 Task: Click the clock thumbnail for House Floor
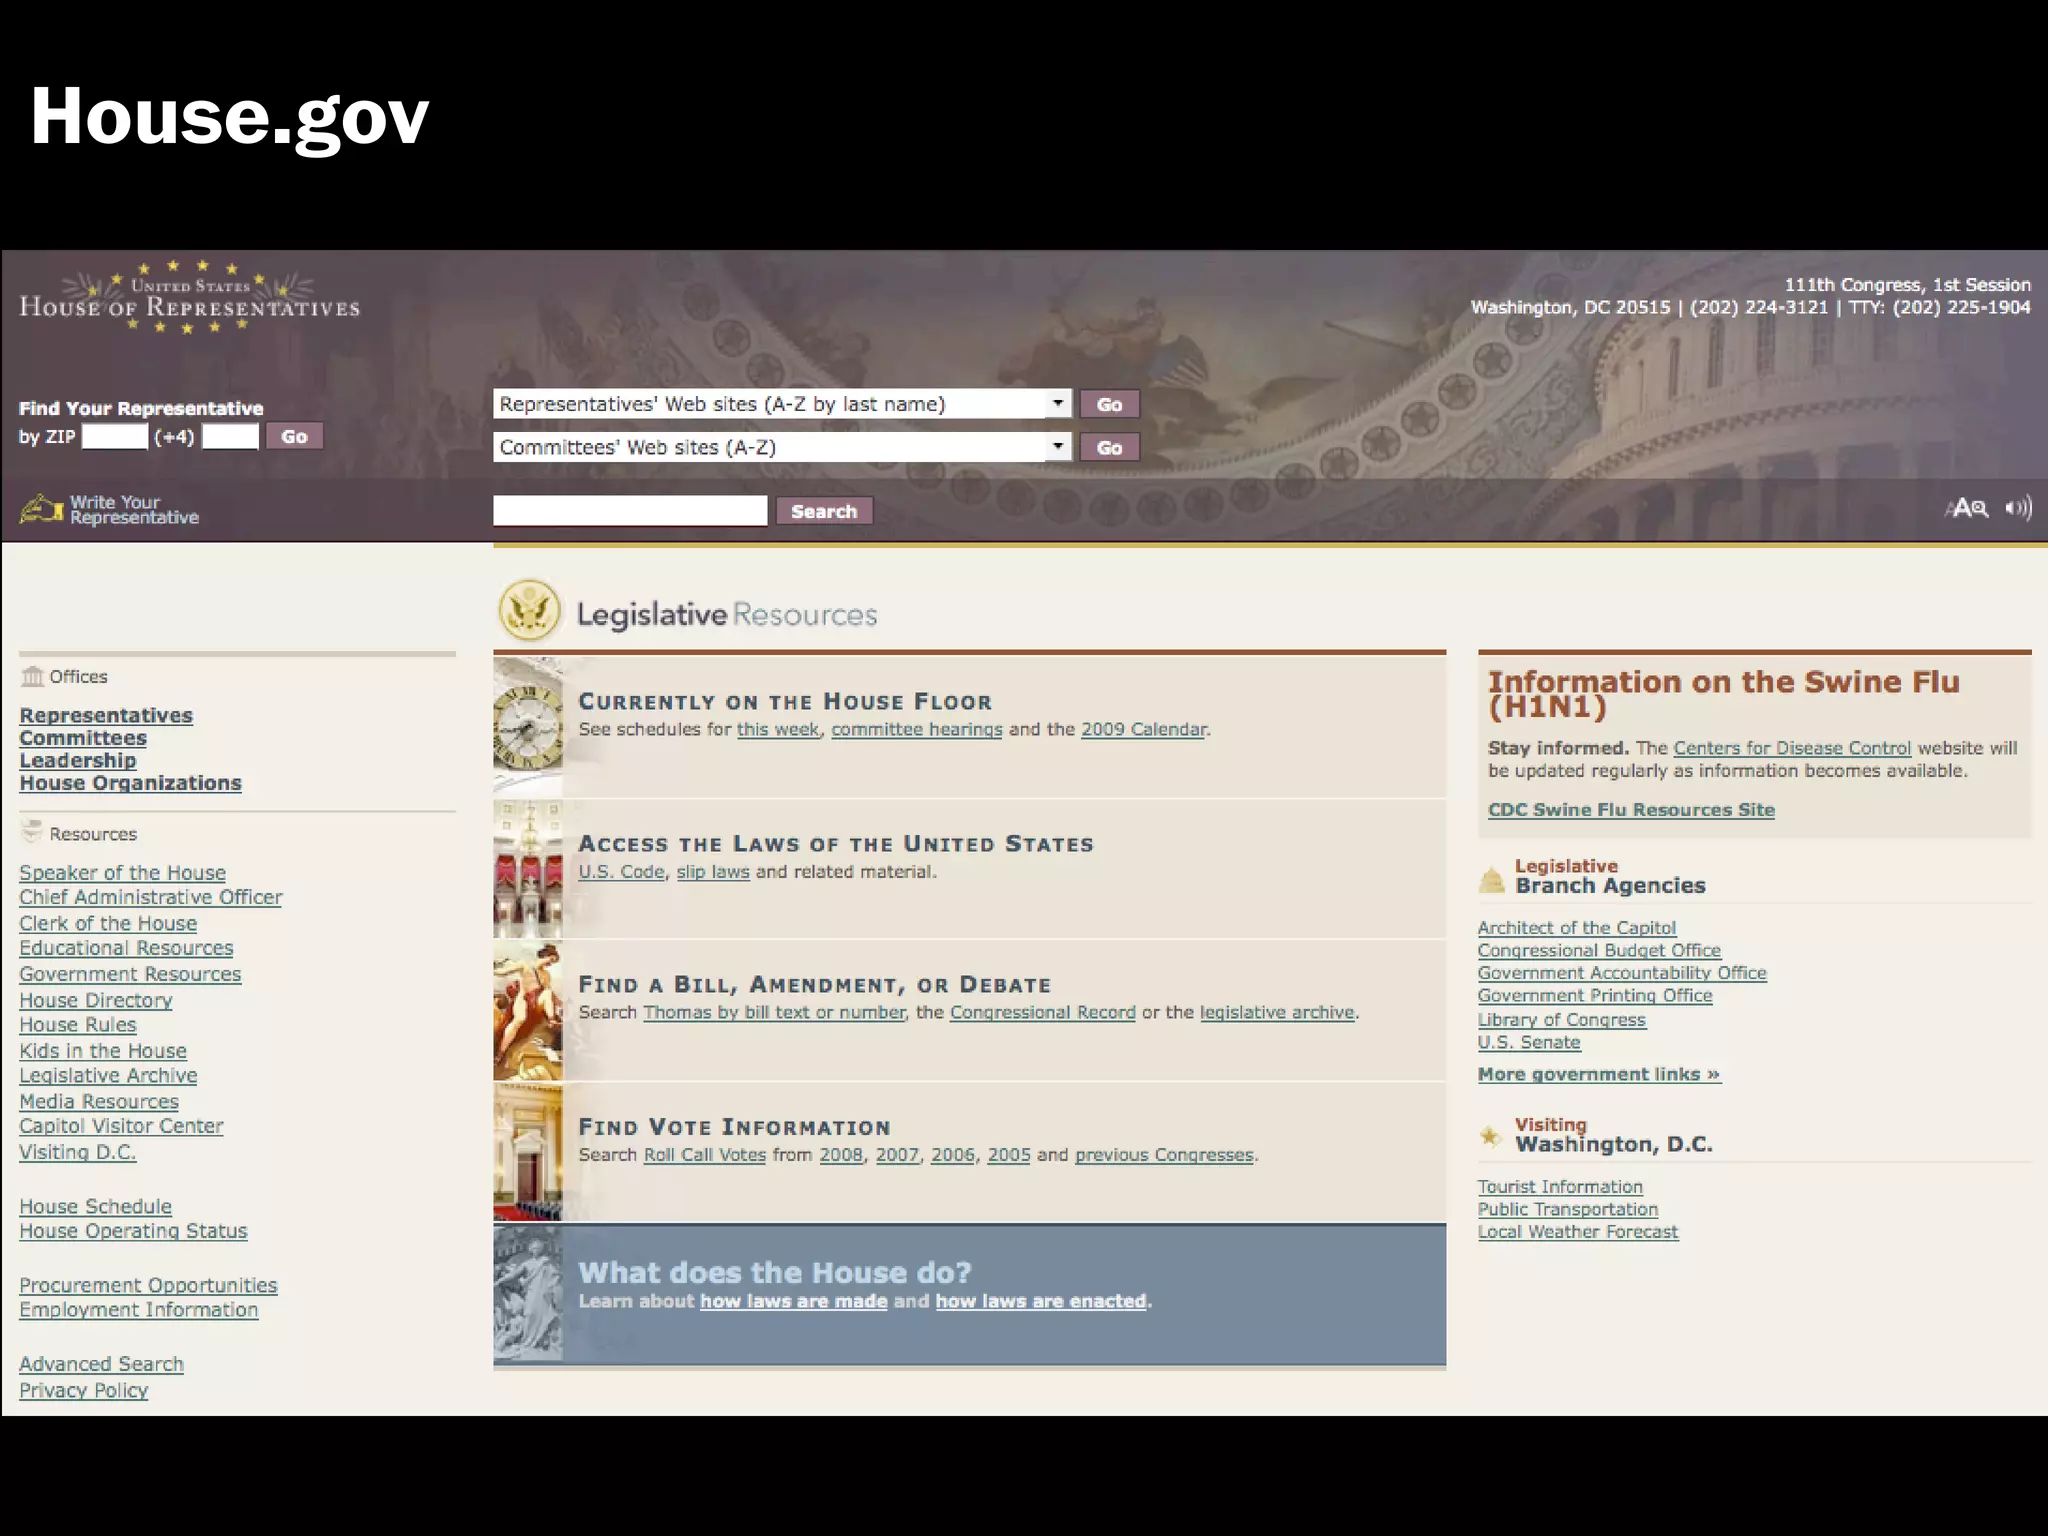pos(528,727)
